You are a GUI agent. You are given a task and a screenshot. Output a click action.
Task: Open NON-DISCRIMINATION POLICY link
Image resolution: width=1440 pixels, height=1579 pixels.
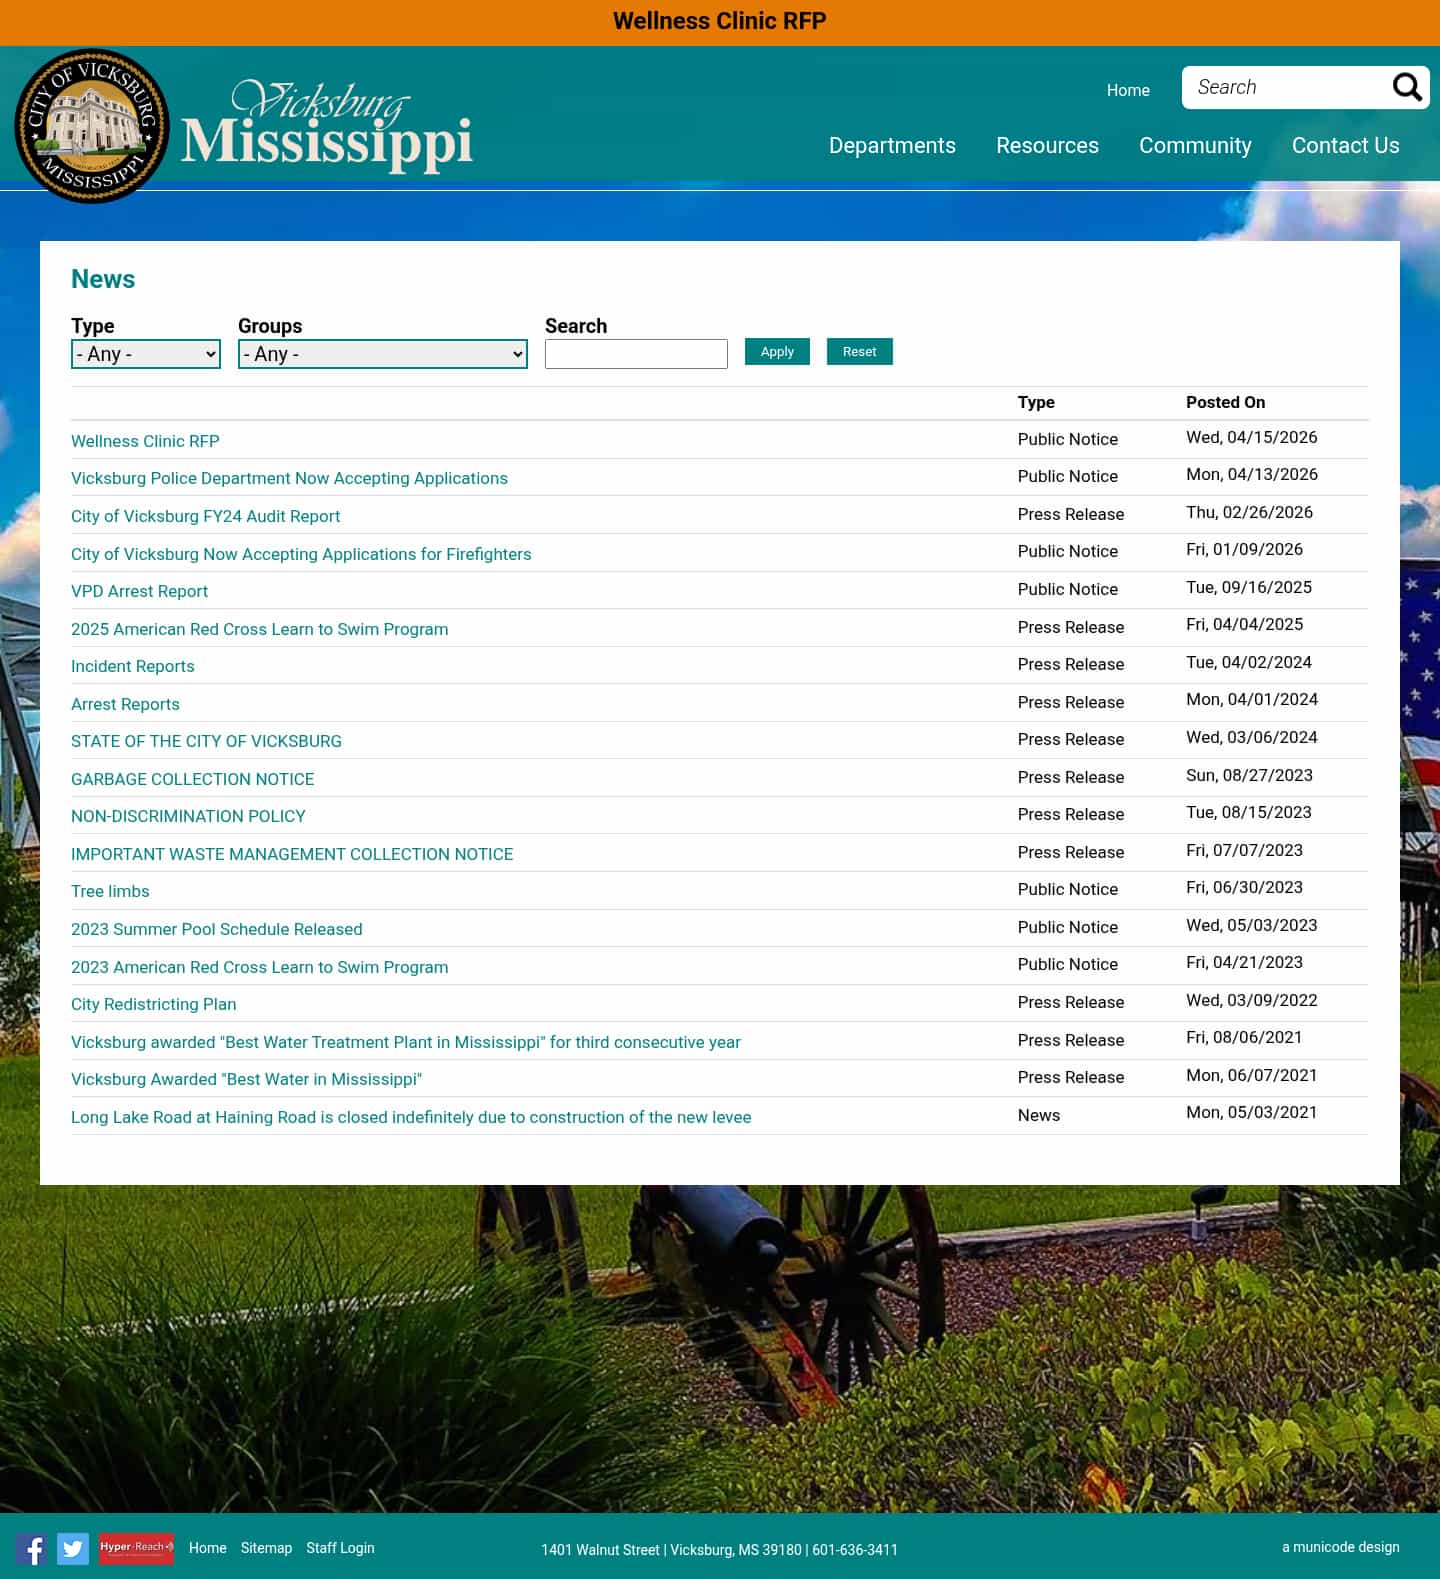pos(188,816)
